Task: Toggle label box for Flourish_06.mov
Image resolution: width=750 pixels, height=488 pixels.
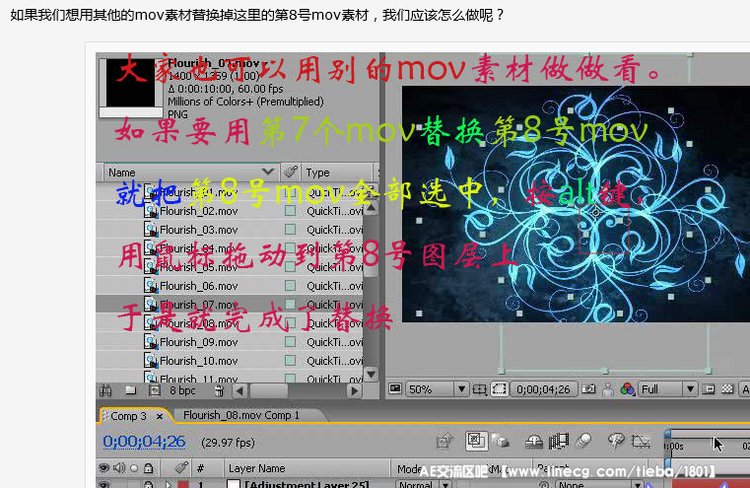Action: pos(290,286)
